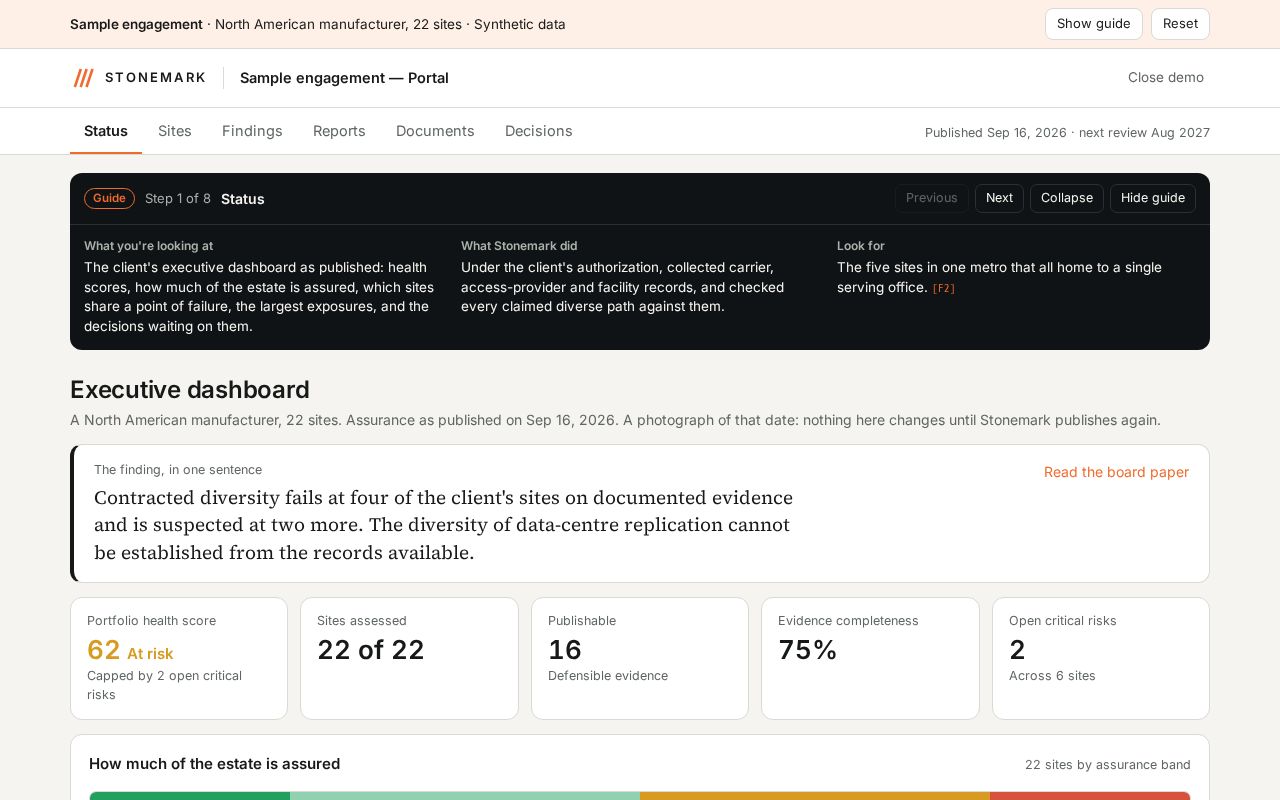The height and width of the screenshot is (800, 1280).
Task: Hide the guide panel
Action: click(1153, 198)
